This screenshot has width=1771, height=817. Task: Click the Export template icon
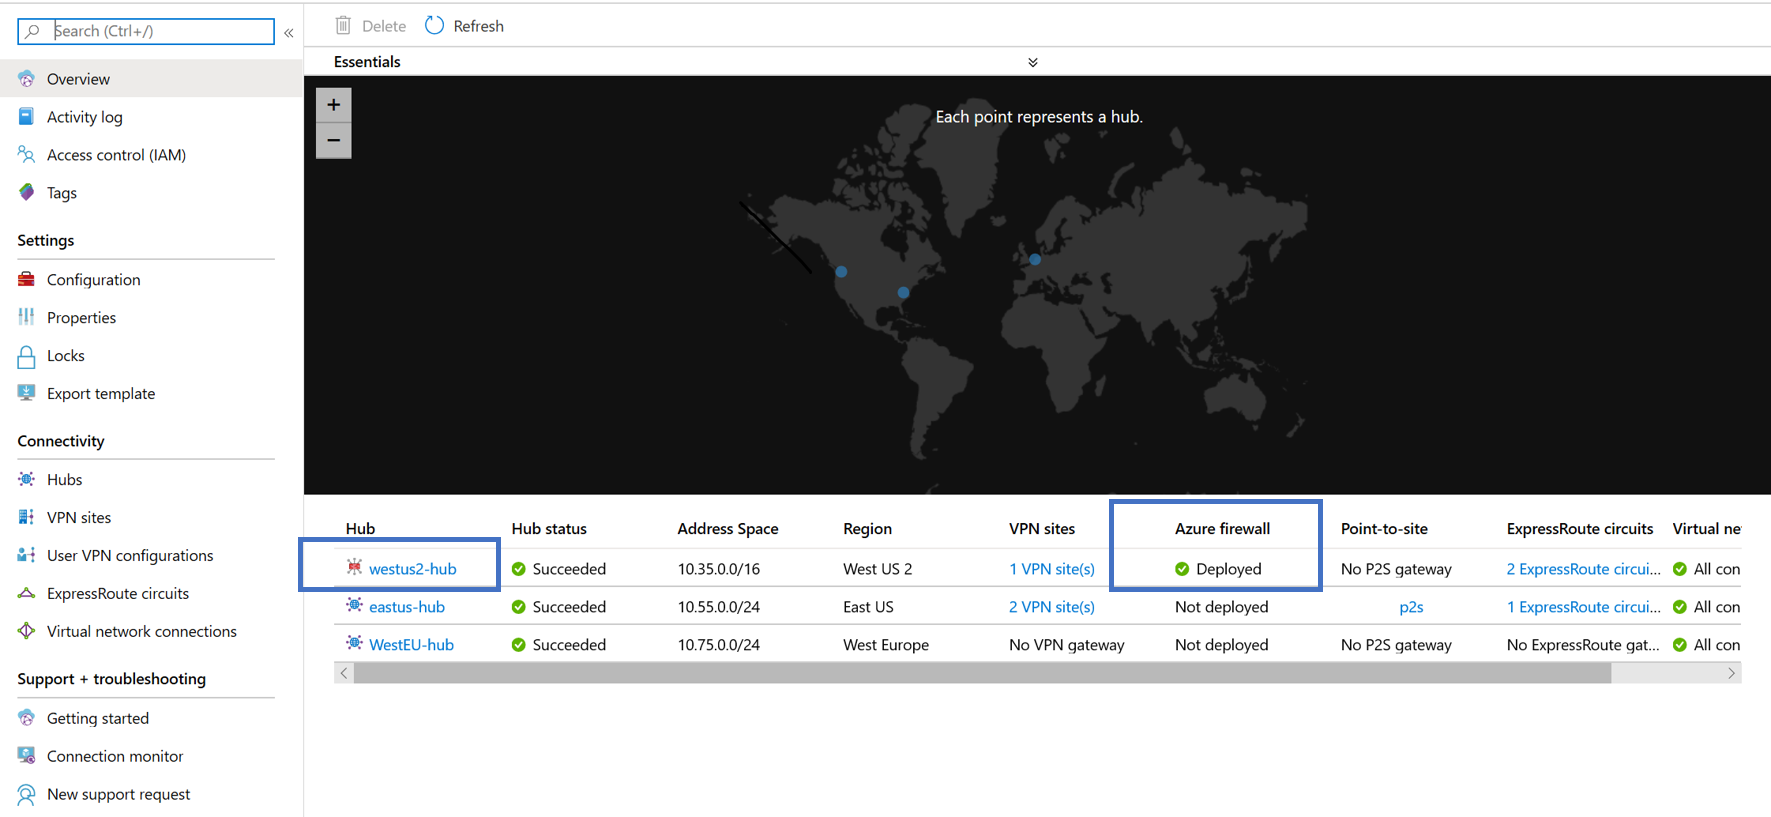[27, 393]
